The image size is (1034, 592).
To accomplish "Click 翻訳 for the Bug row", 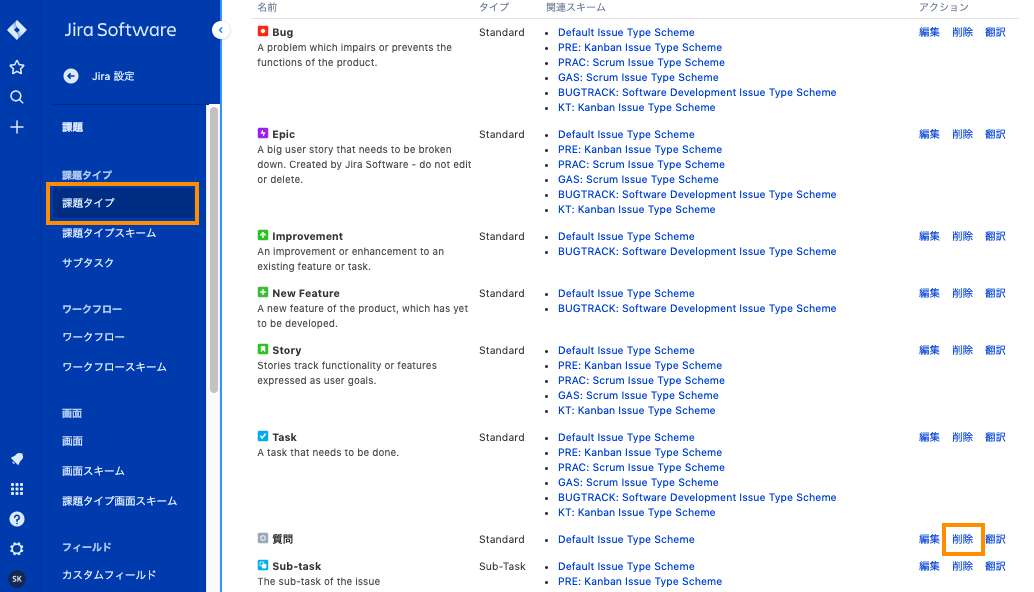I will click(995, 32).
